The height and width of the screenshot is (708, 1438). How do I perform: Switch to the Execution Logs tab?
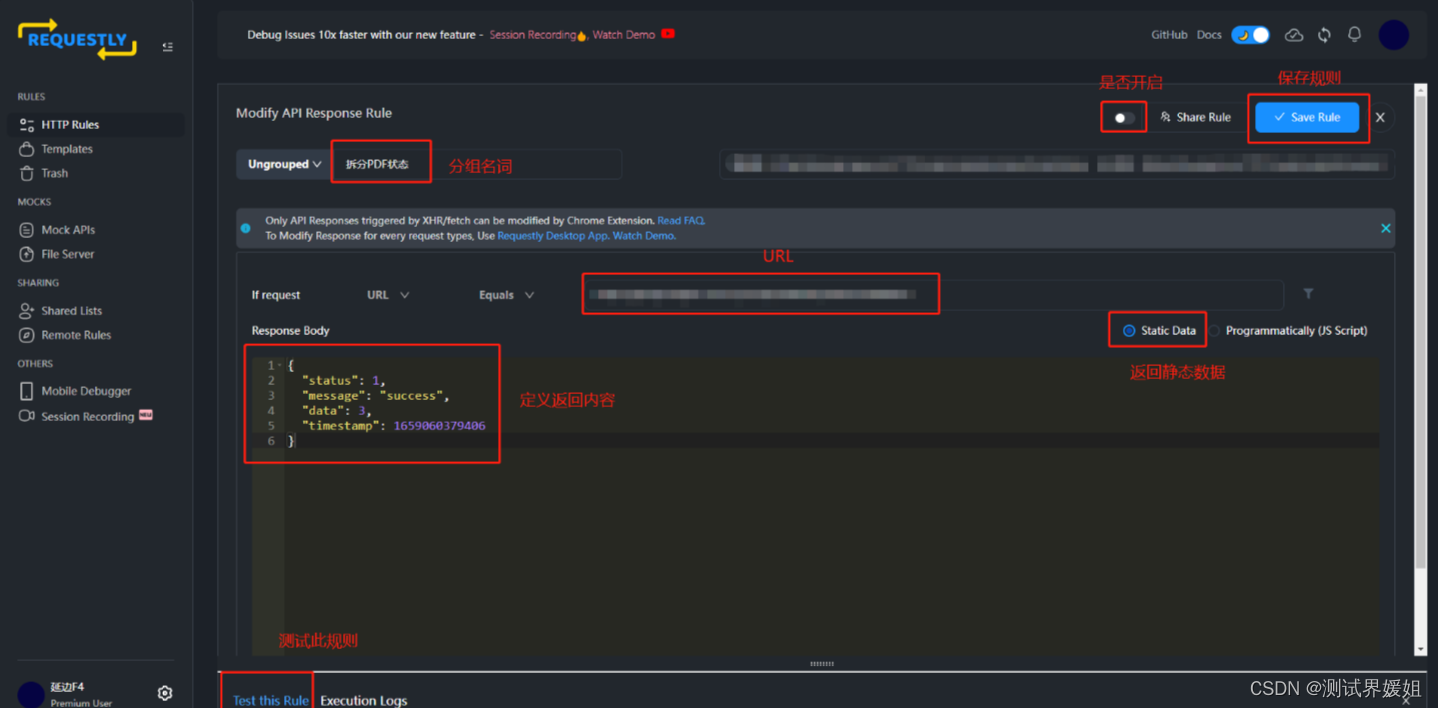point(364,700)
